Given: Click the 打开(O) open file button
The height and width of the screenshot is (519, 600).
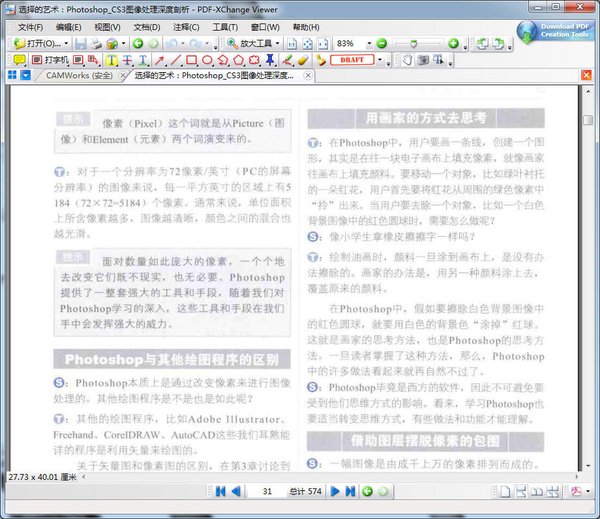Looking at the screenshot, I should (x=37, y=43).
